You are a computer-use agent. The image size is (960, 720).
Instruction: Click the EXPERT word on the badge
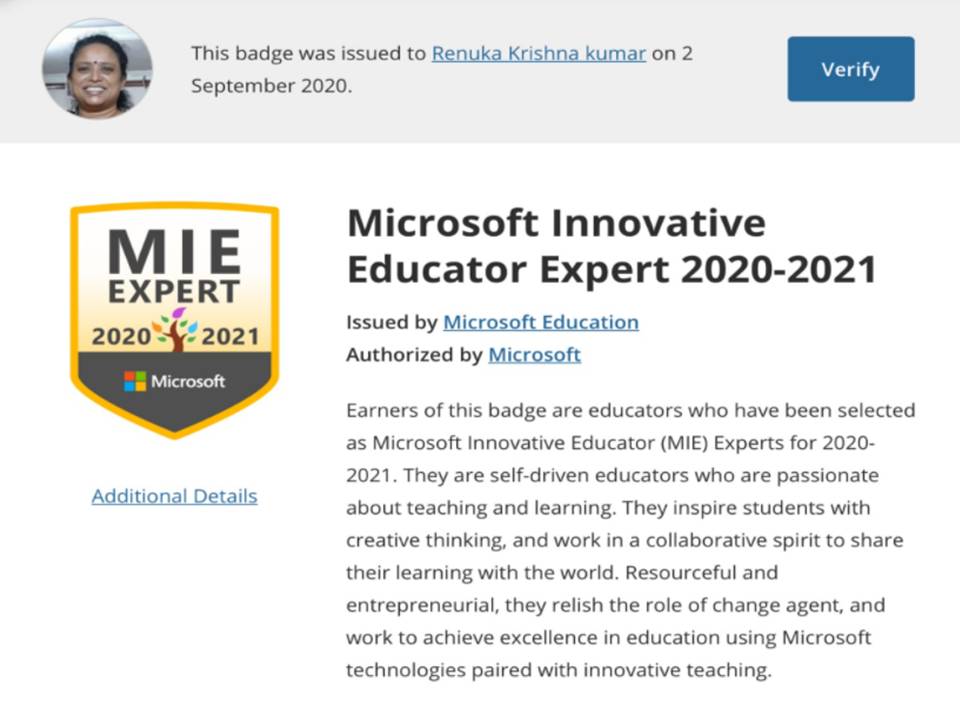174,292
